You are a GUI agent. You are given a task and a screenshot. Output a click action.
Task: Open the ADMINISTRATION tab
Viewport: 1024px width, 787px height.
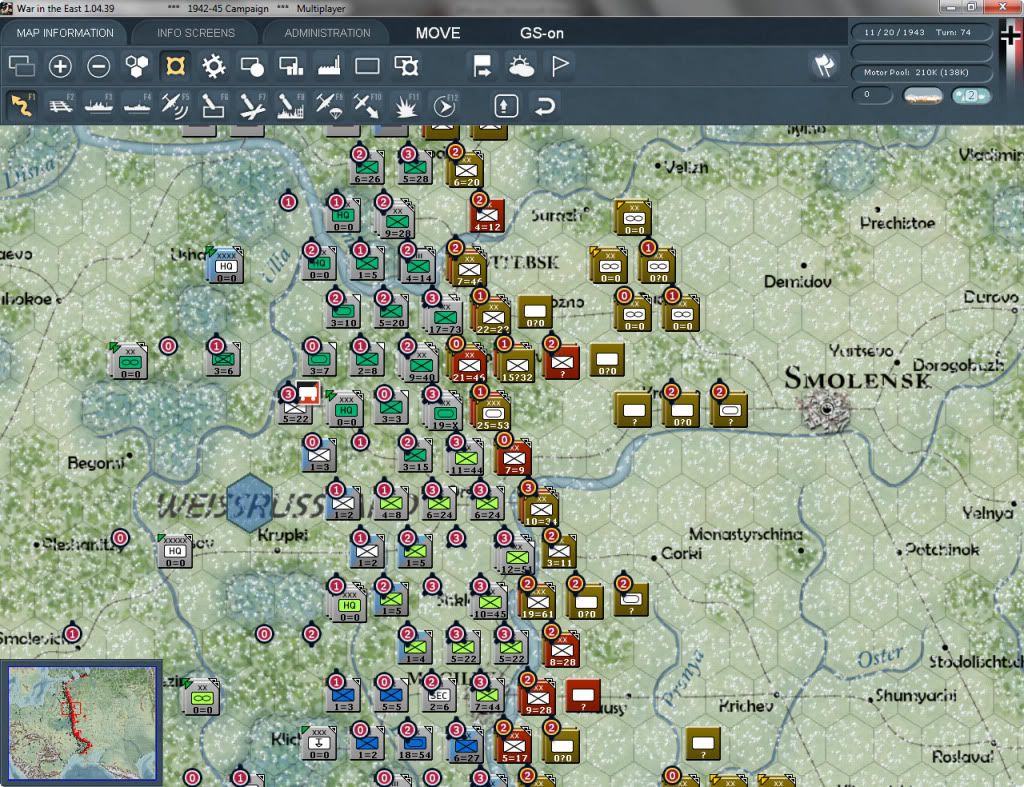327,33
